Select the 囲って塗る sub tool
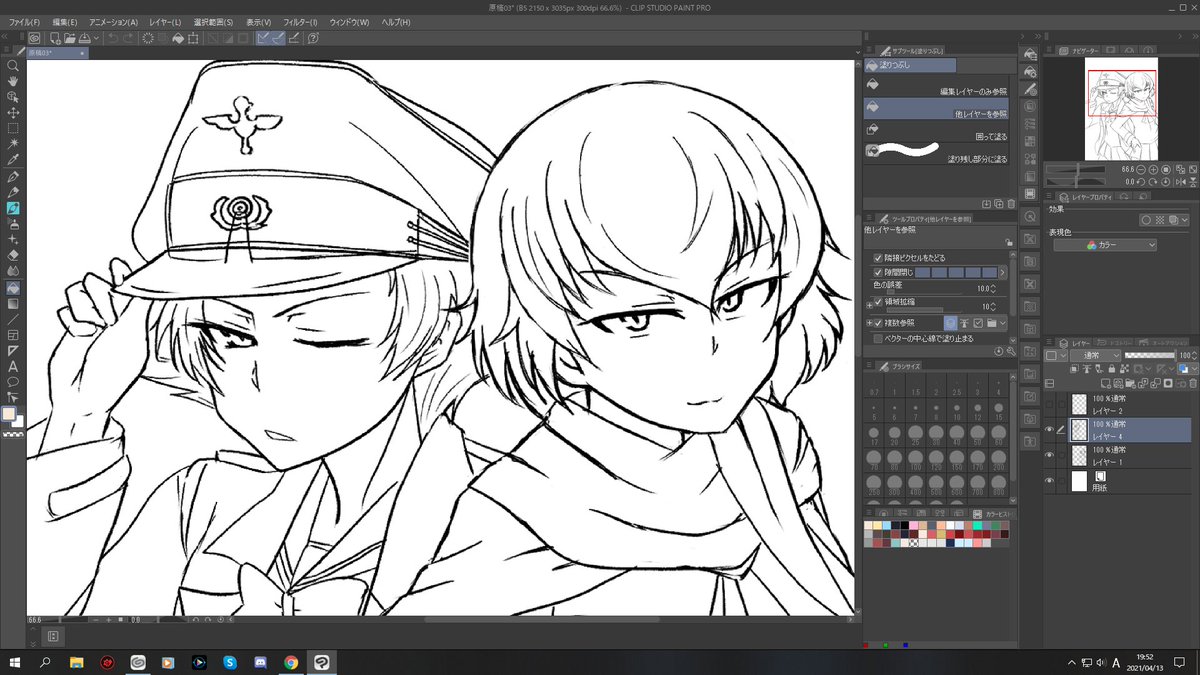This screenshot has height=675, width=1200. 936,129
